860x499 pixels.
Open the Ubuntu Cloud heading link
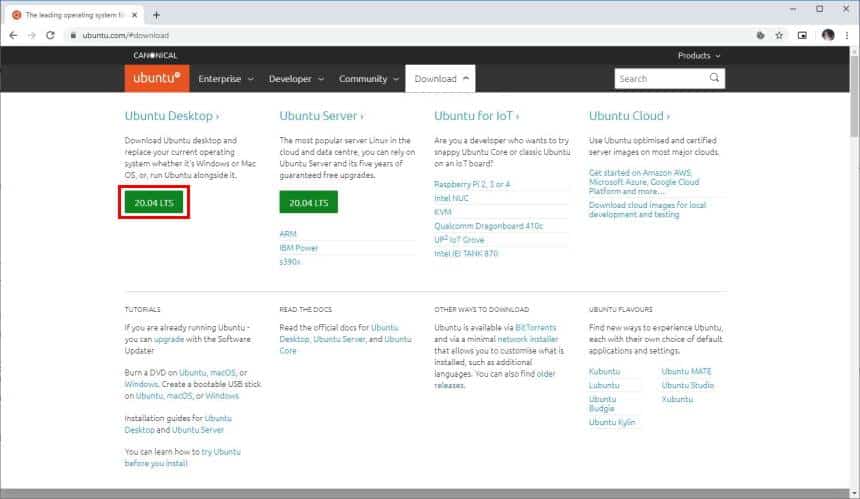[629, 116]
